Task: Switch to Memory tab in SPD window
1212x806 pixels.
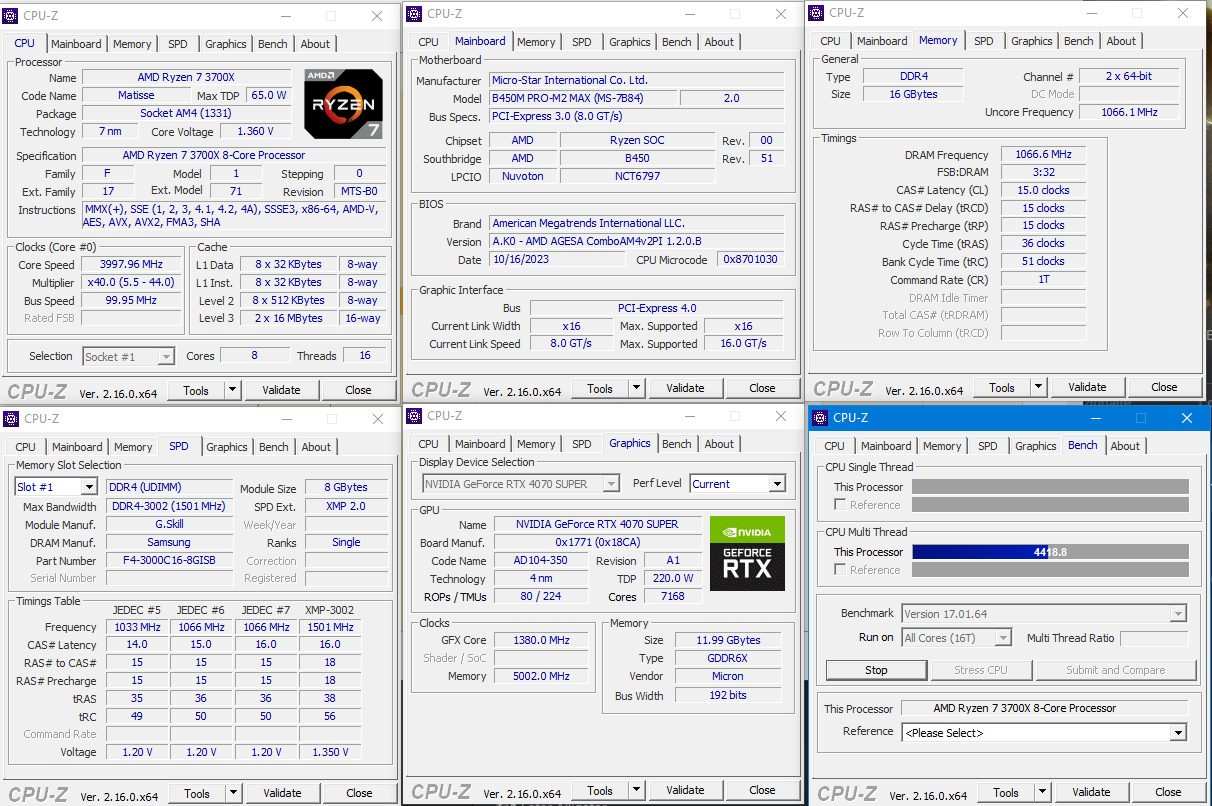Action: [x=133, y=447]
